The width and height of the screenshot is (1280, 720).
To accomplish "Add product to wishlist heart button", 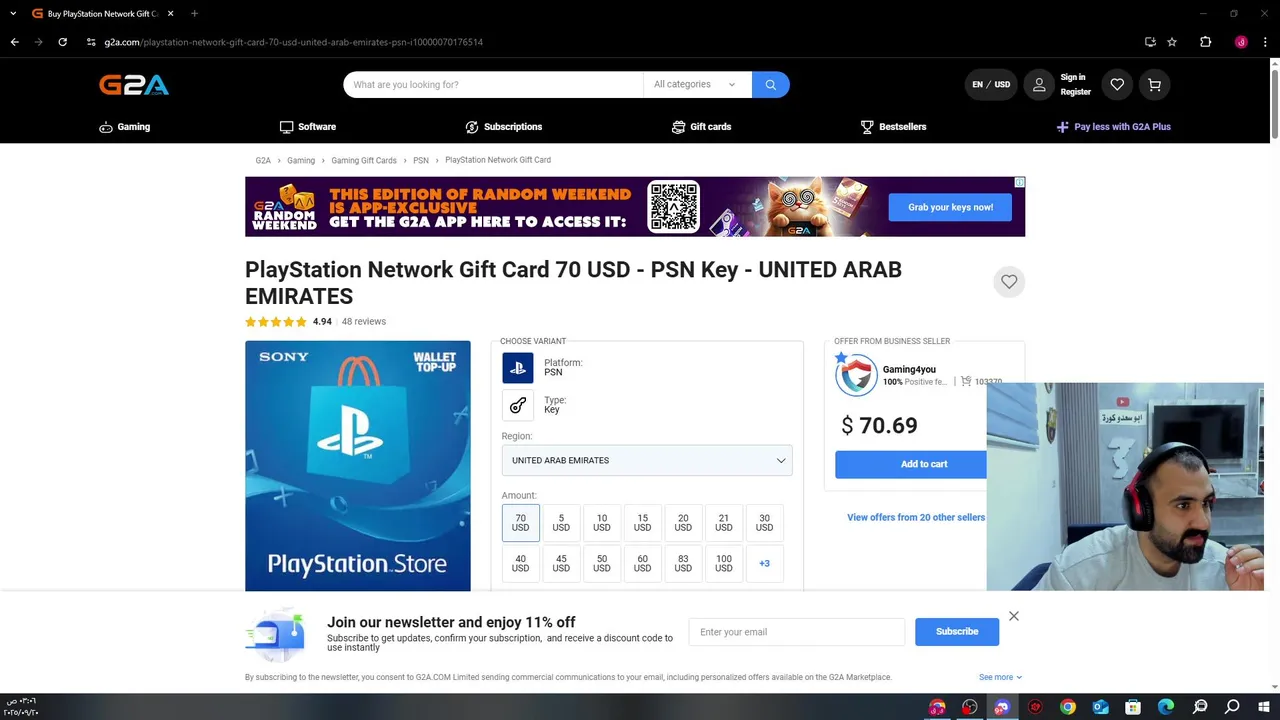I will (x=1009, y=282).
